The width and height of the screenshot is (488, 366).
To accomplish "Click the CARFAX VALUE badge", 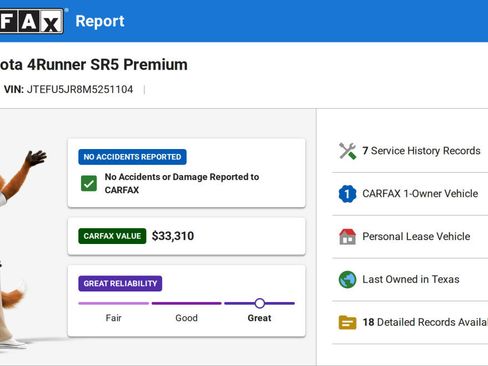I will tap(112, 236).
